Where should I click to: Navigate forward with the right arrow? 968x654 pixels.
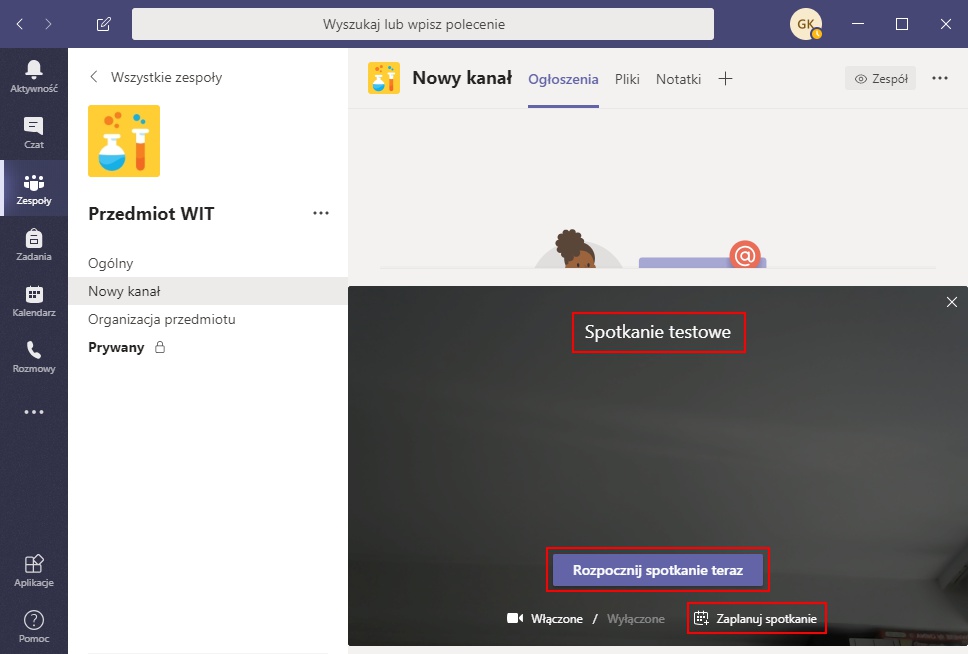[x=48, y=24]
